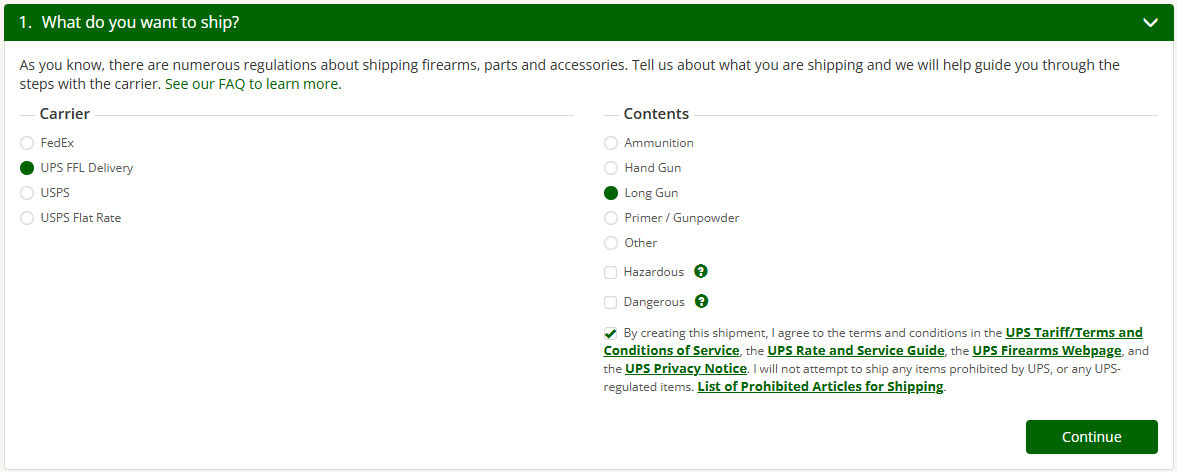Enable the Hazardous checkbox
The image size is (1177, 472).
(x=611, y=272)
